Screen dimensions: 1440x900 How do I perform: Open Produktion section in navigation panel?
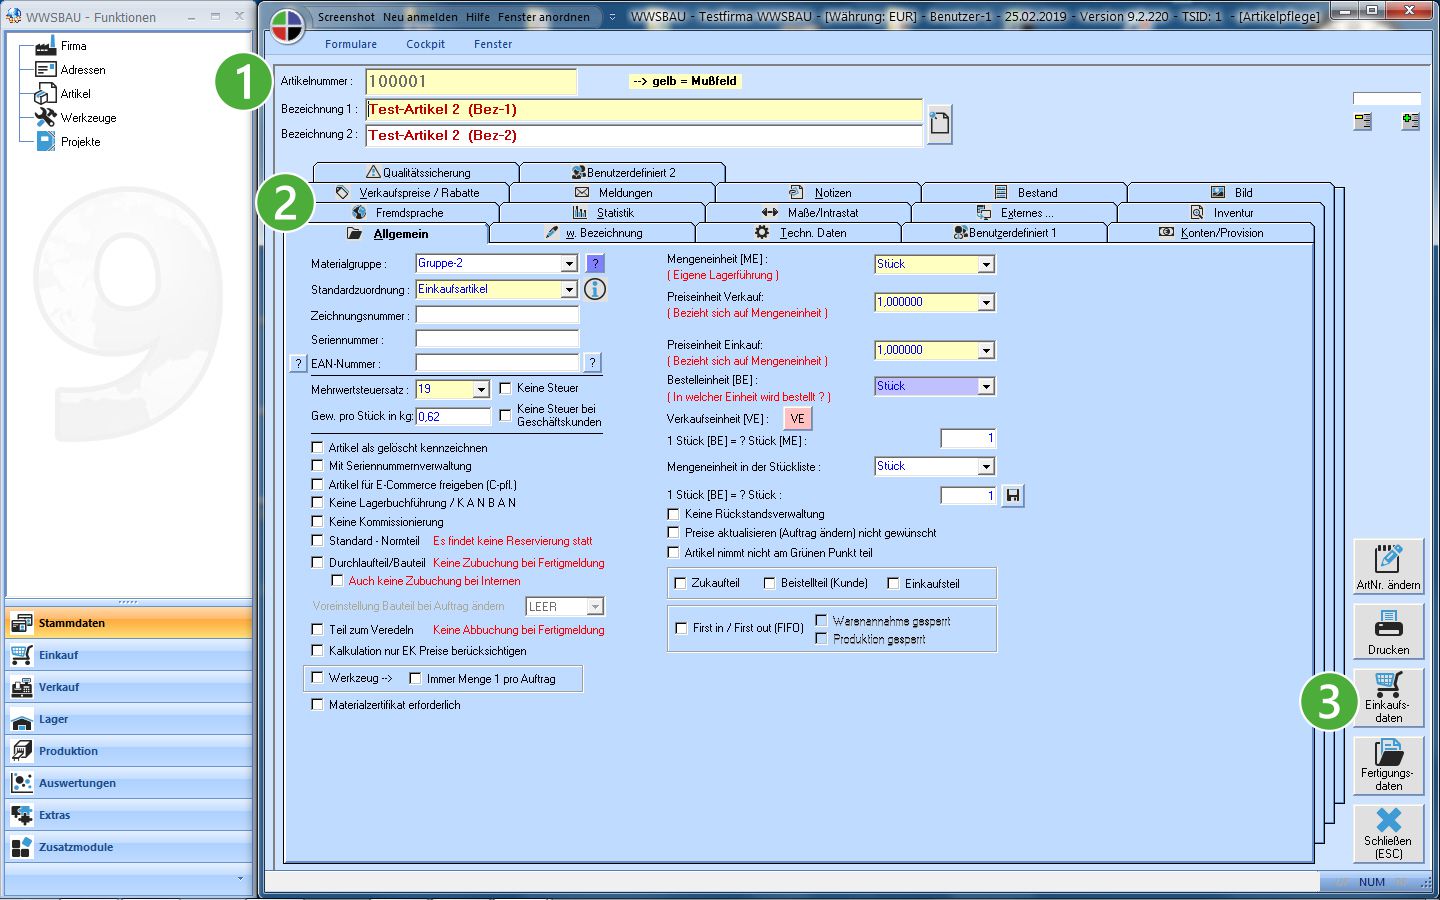click(x=129, y=751)
